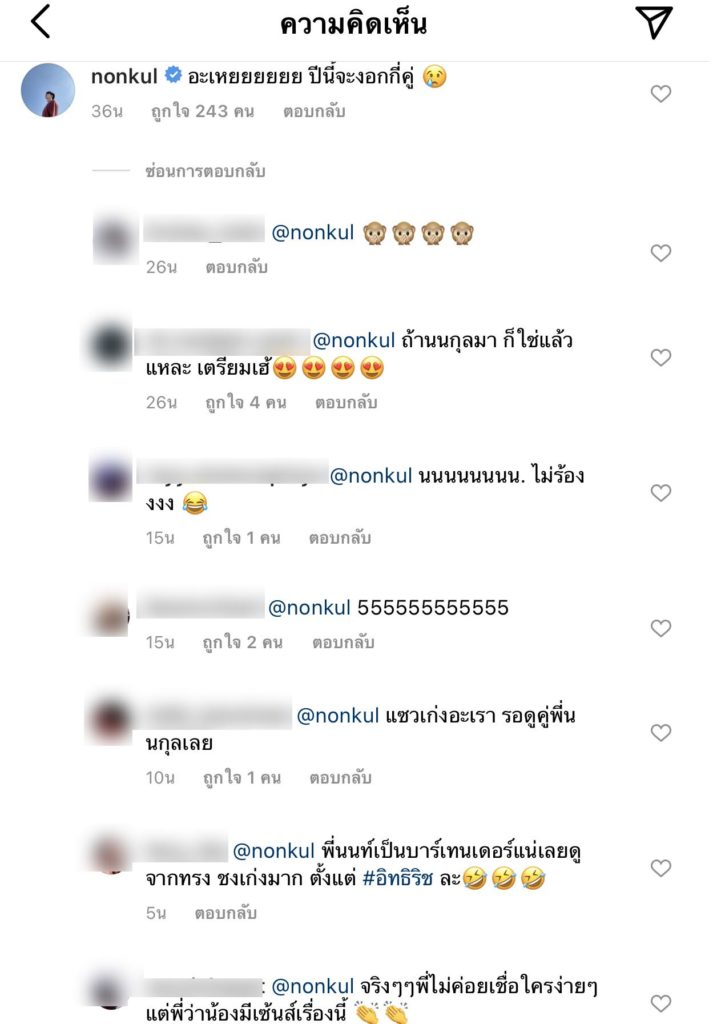Like the reply containing #อิทธิริช
This screenshot has height=1024, width=709.
661,867
